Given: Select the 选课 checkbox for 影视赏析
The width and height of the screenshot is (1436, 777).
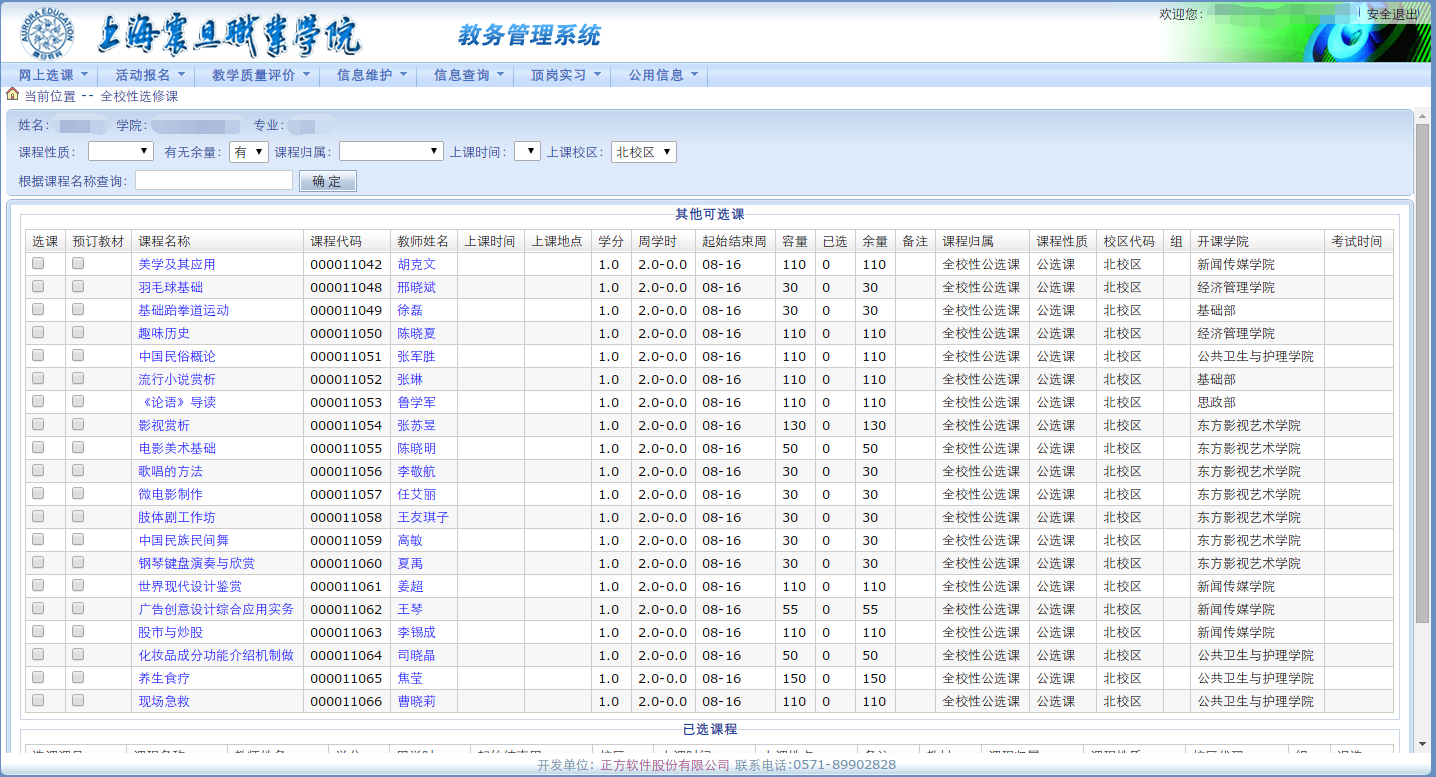Looking at the screenshot, I should click(x=38, y=425).
